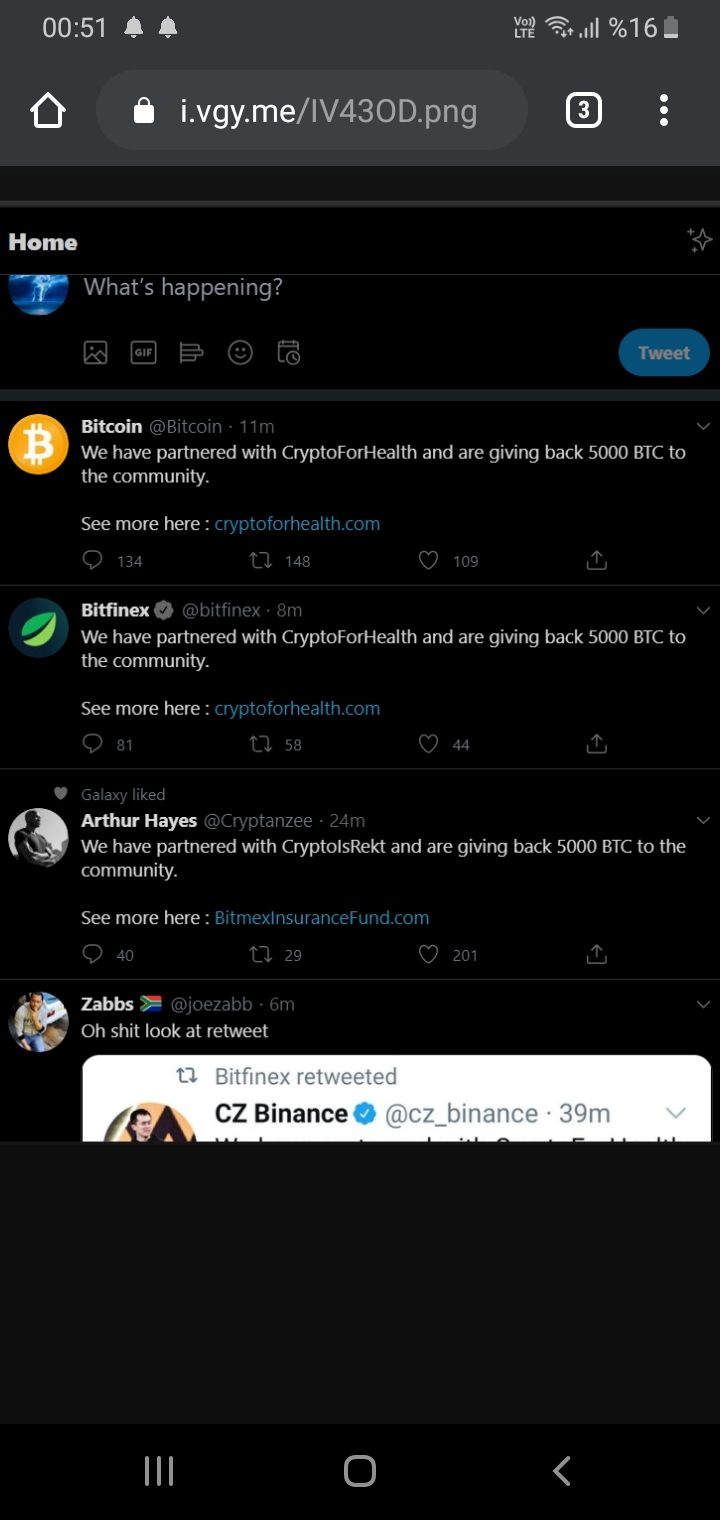Add a GIF to the tweet
The height and width of the screenshot is (1520, 720).
pos(144,352)
